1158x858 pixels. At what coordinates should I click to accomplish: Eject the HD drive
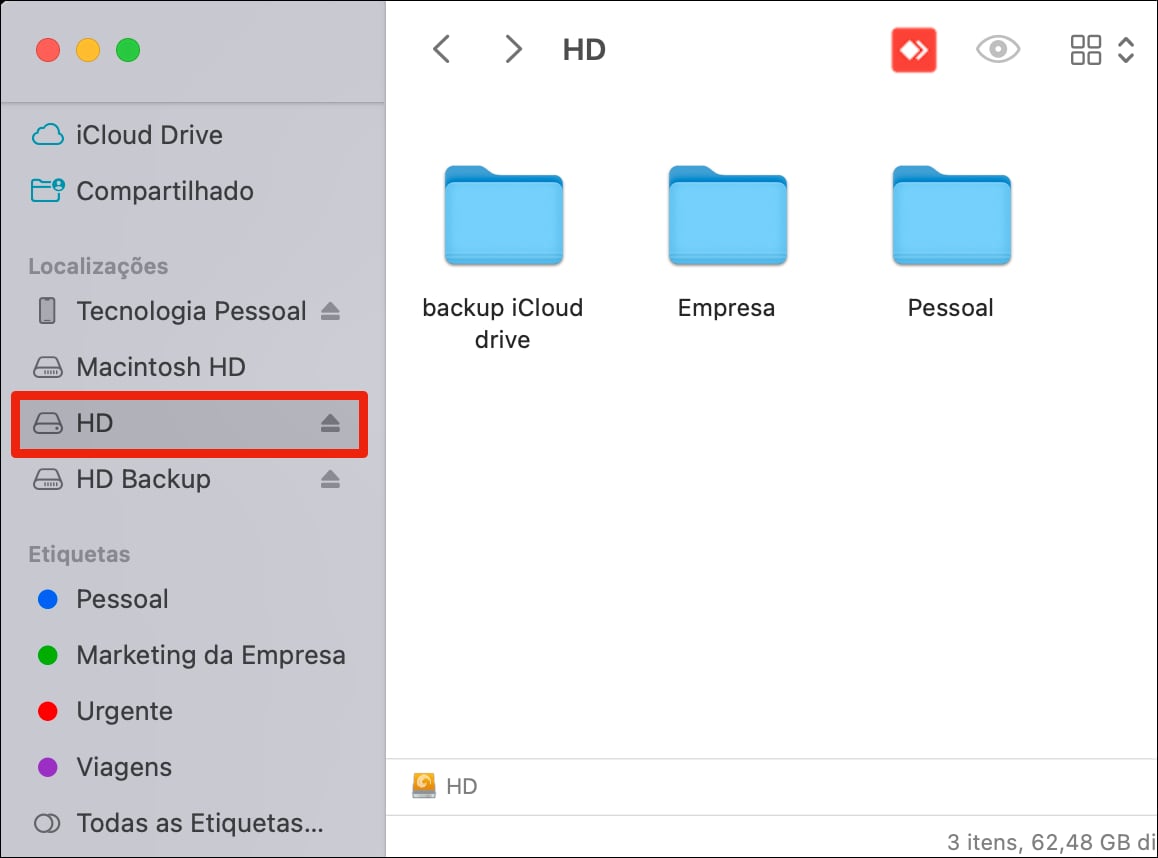(331, 424)
